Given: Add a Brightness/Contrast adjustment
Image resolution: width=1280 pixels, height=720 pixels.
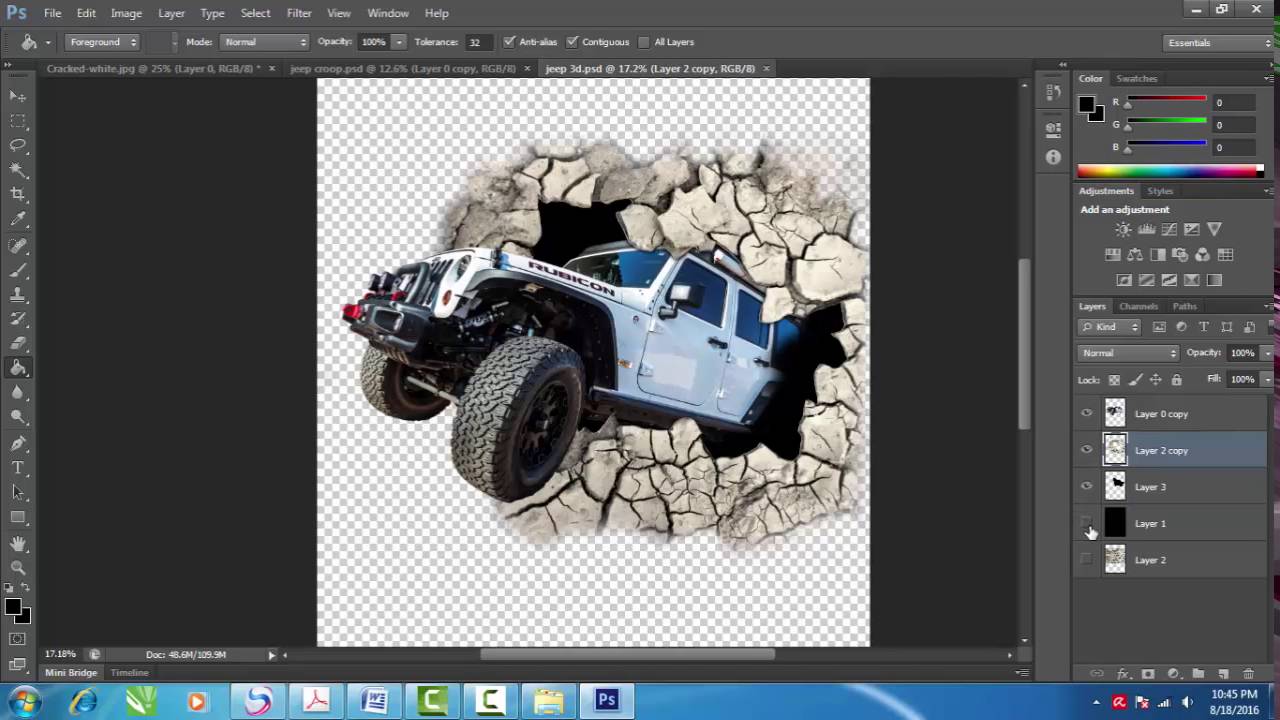Looking at the screenshot, I should [1124, 230].
